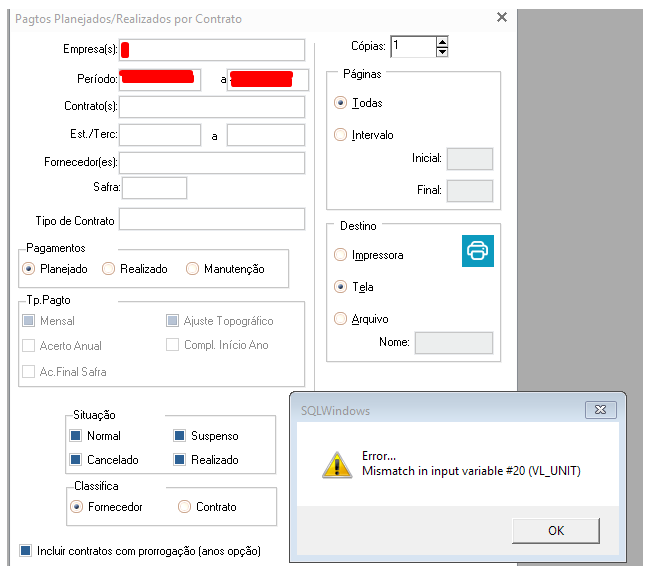Uncheck the Suspenso situação checkbox
Screen dimensions: 647x569
click(x=179, y=436)
